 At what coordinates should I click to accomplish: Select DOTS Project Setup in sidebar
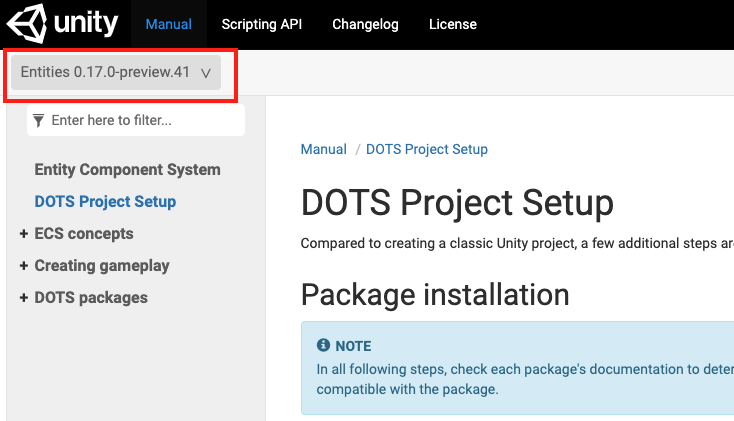tap(105, 201)
